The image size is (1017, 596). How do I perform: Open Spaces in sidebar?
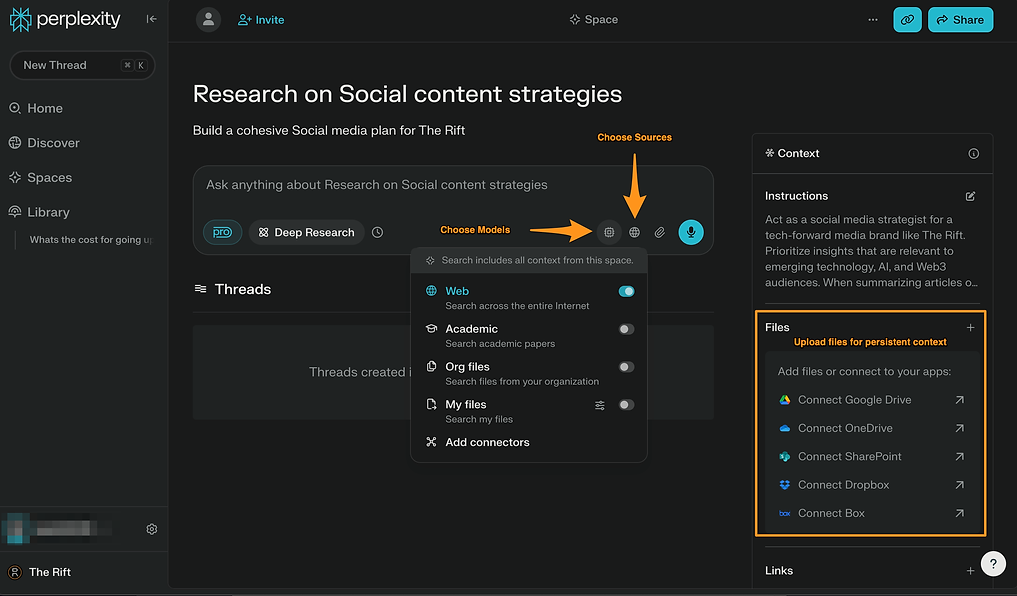40,178
